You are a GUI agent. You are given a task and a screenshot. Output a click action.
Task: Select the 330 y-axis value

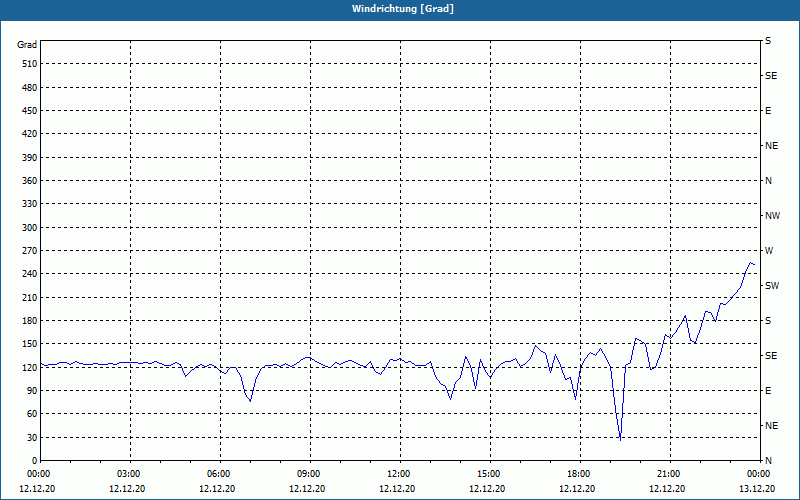click(30, 204)
